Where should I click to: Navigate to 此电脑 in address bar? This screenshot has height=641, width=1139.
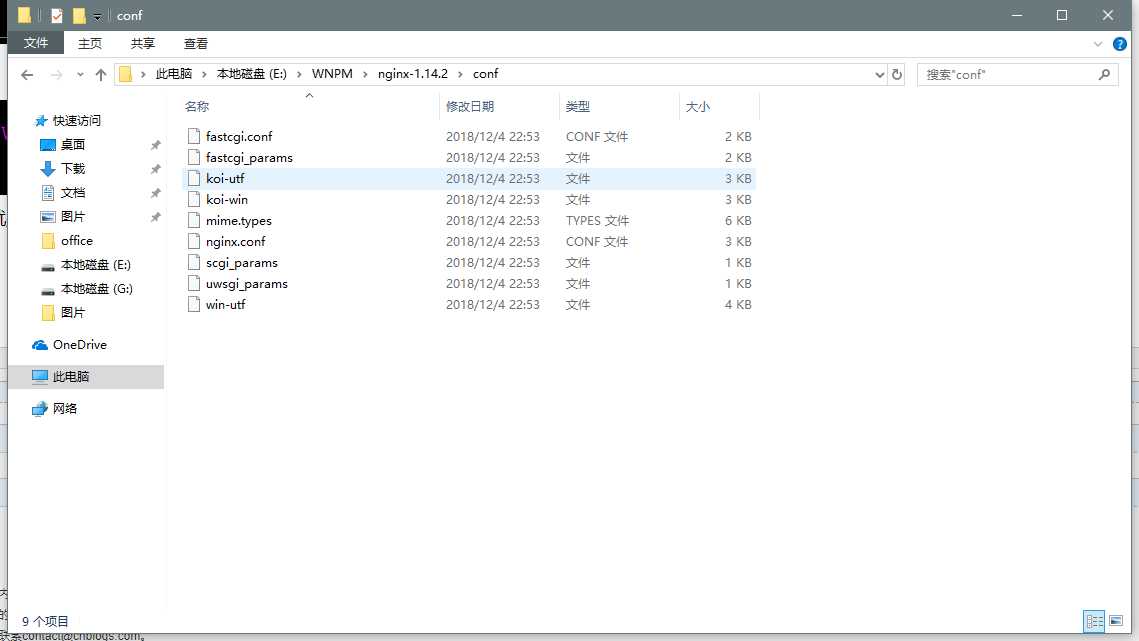click(x=174, y=73)
